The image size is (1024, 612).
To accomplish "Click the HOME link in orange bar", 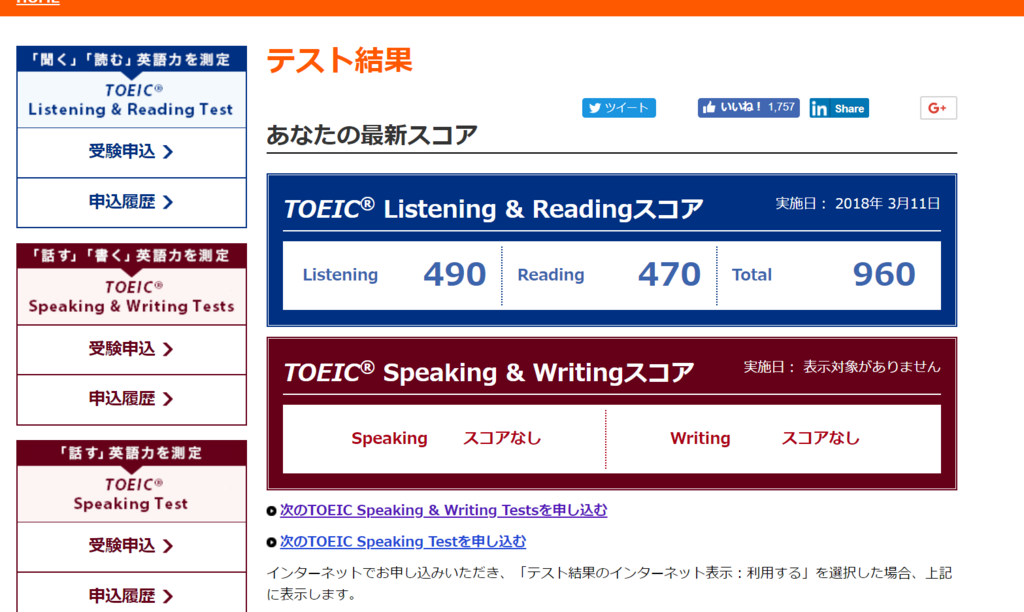I will tap(38, 2).
